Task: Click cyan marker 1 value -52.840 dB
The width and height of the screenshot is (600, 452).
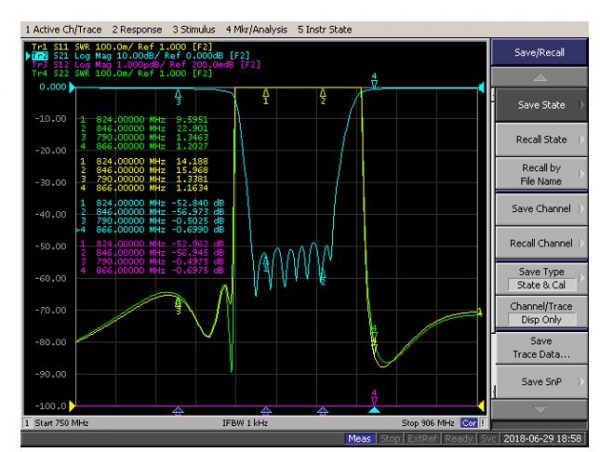Action: tap(197, 203)
